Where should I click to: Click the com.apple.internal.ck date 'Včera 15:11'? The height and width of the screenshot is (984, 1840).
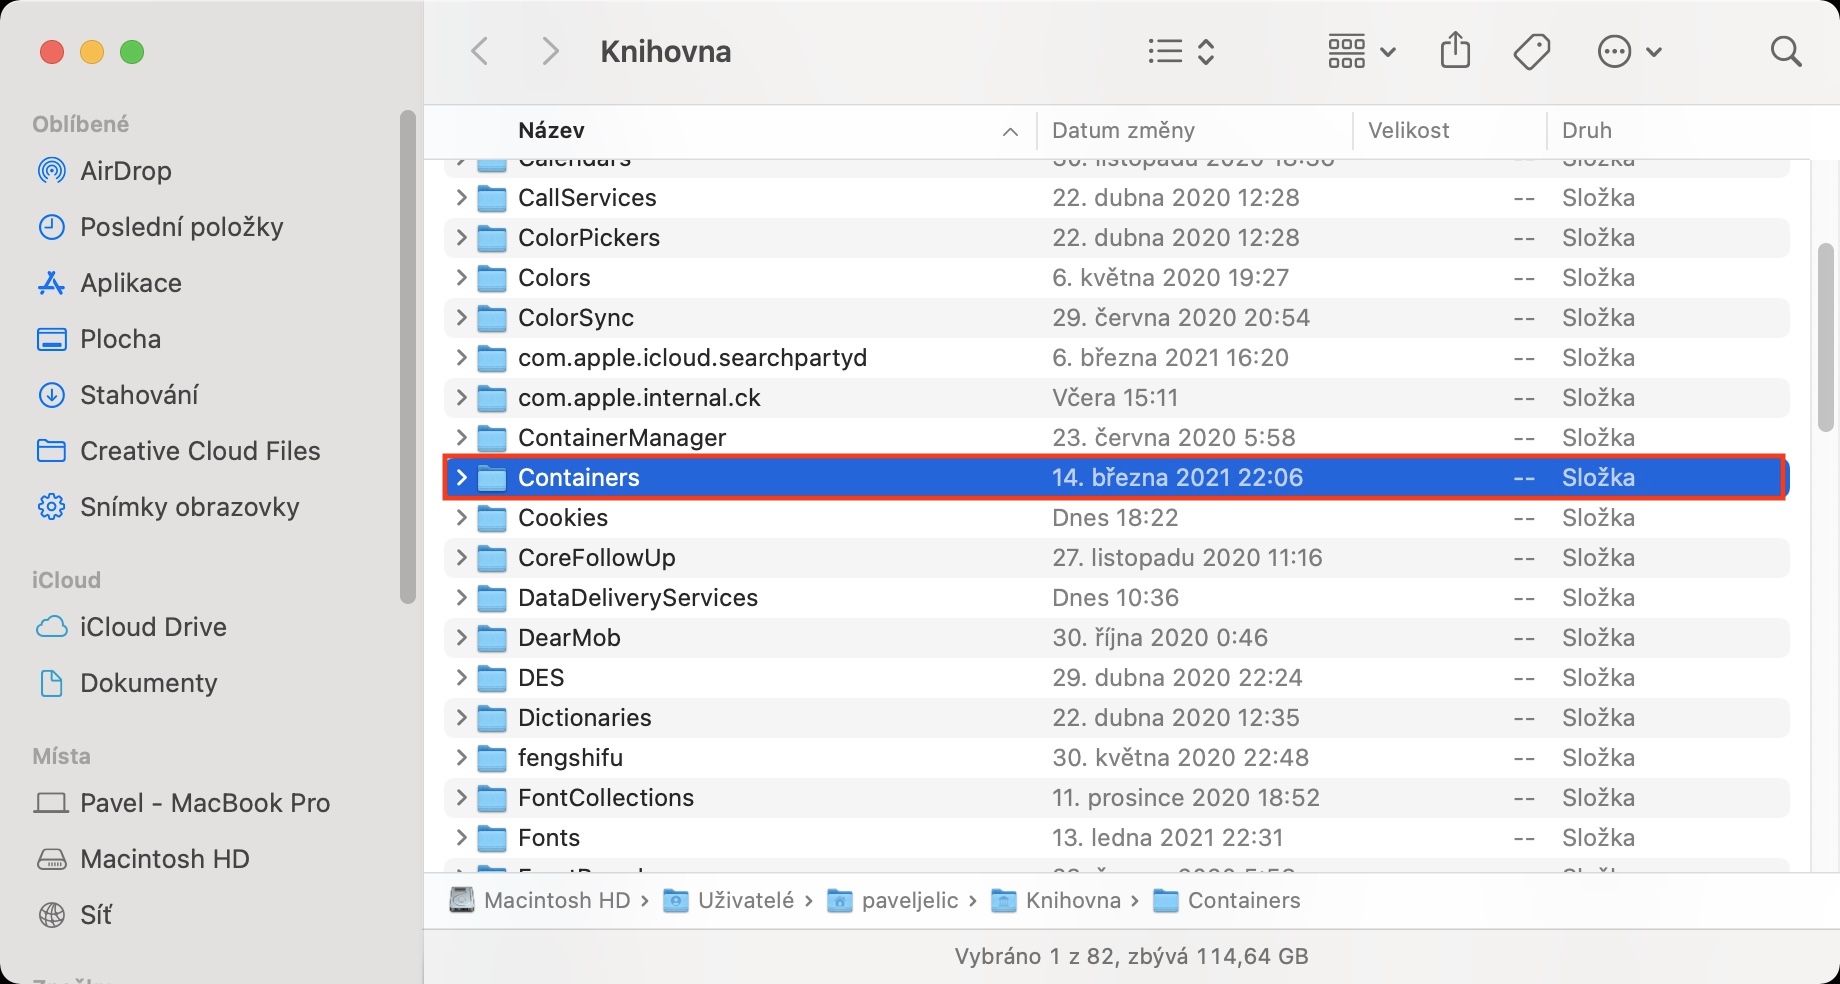(x=1115, y=397)
